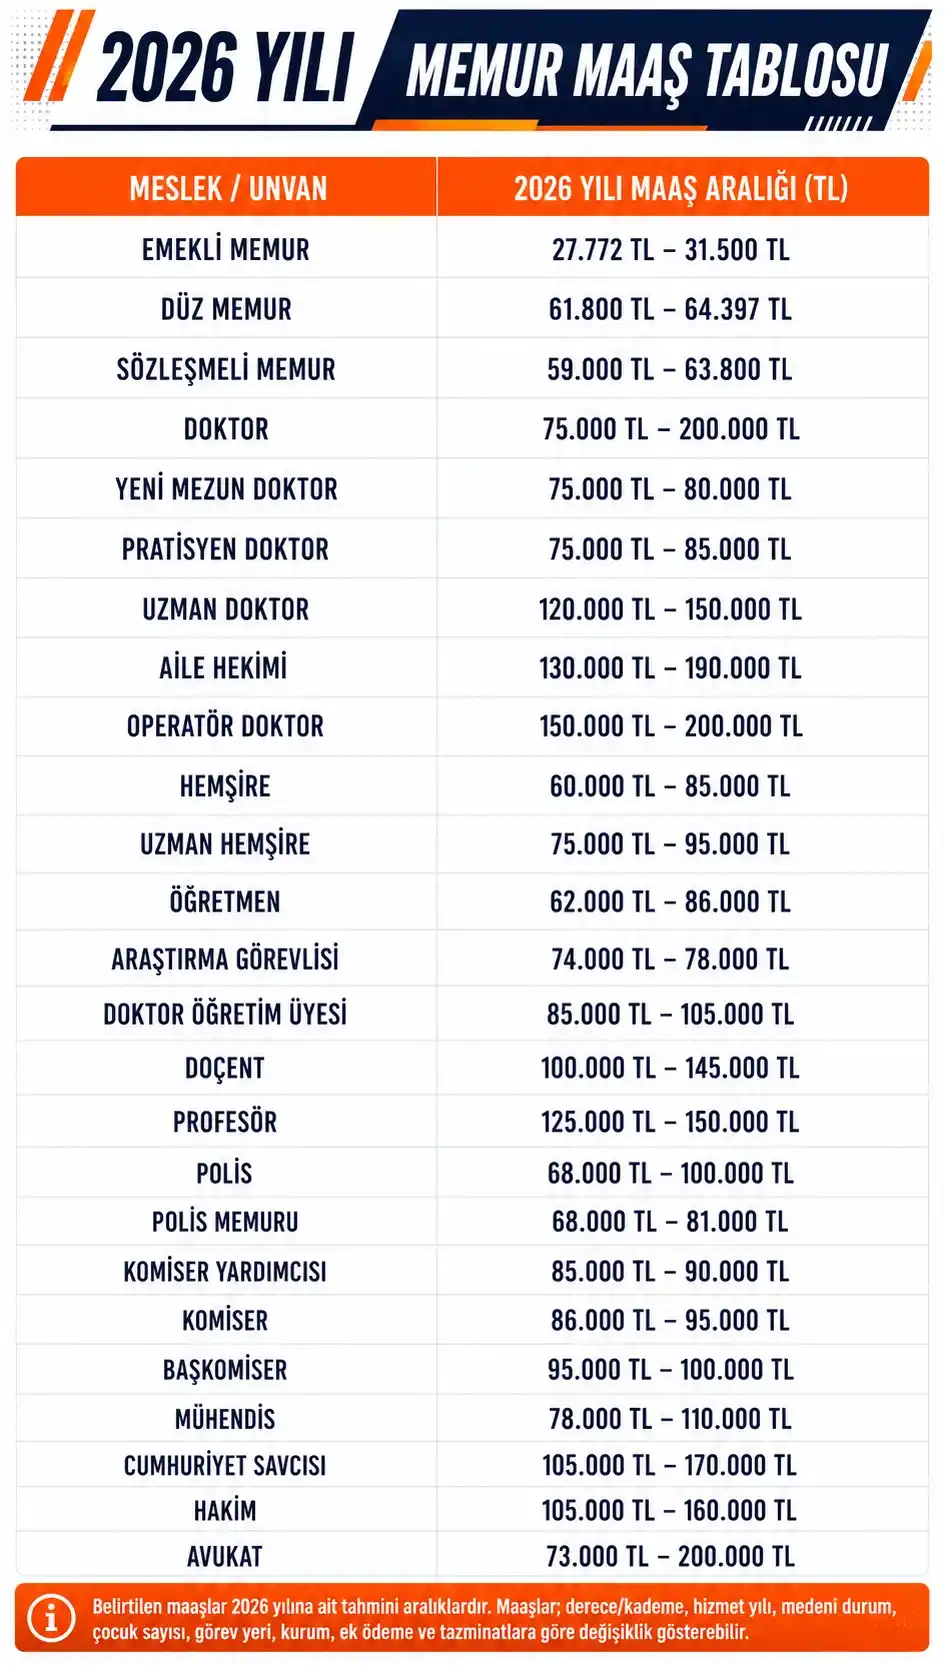Click the 2026 YILI MAAŞ ARALIĞI header
The height and width of the screenshot is (1665, 945).
point(681,188)
